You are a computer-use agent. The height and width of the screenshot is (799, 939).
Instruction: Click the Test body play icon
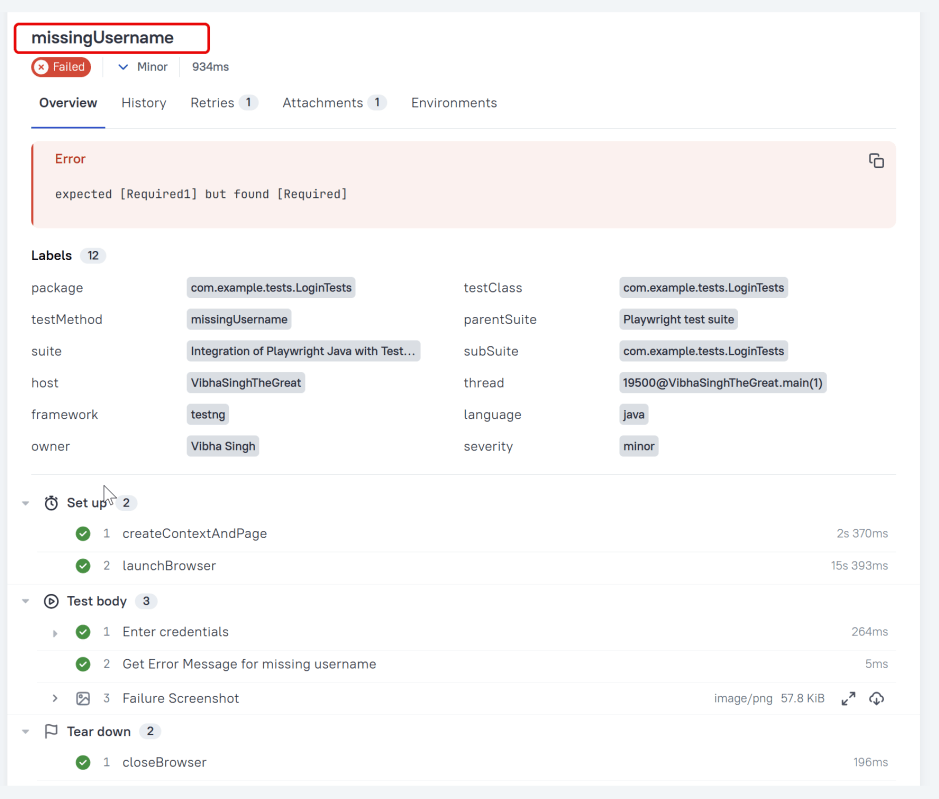pos(52,601)
